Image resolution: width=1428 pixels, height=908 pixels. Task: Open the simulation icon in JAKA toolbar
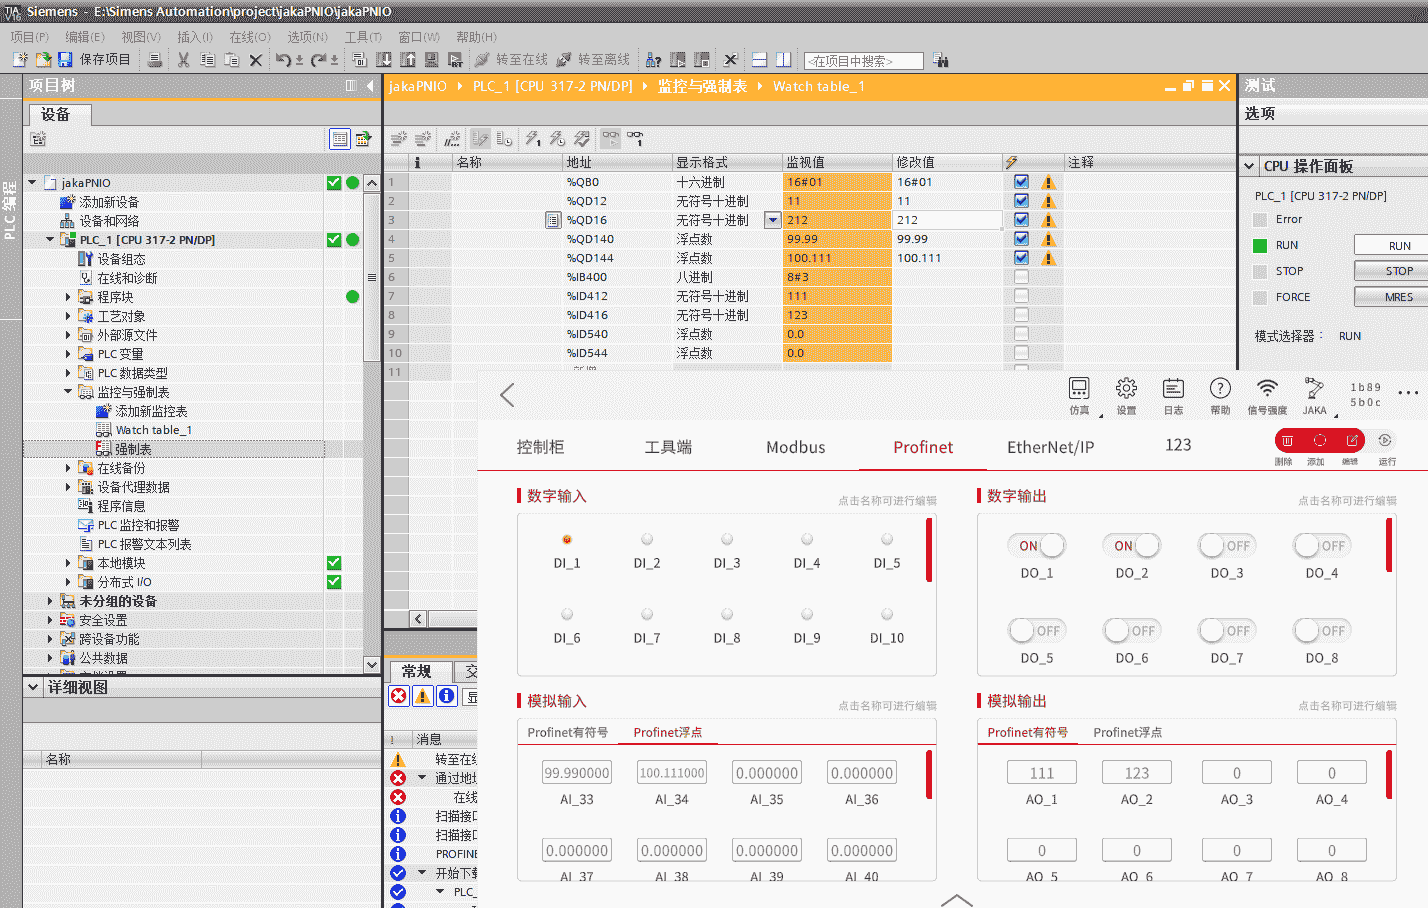coord(1079,389)
